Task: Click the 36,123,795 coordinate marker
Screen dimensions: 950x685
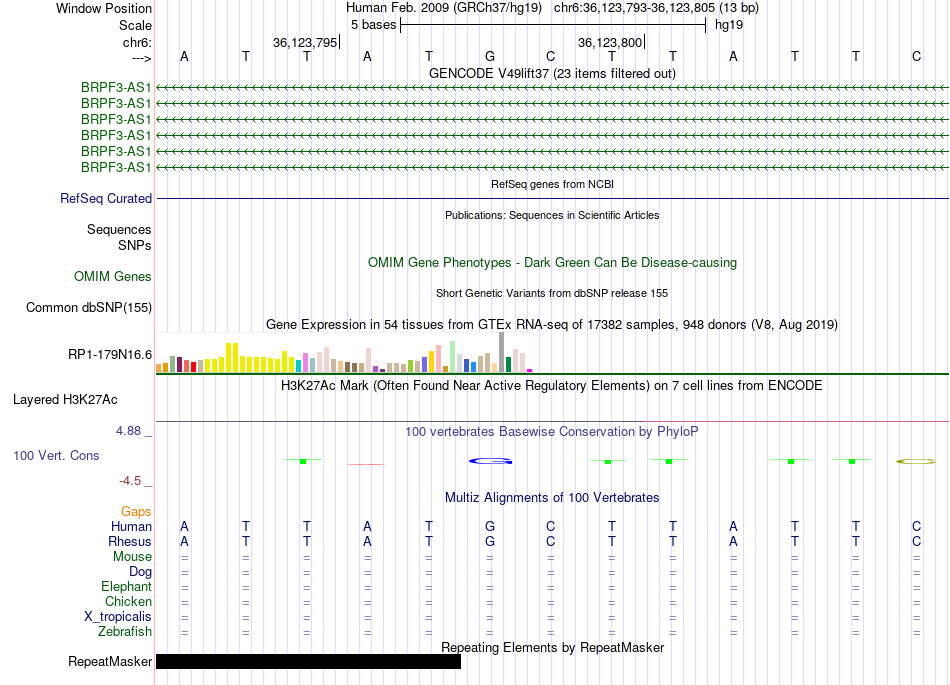Action: [x=305, y=42]
